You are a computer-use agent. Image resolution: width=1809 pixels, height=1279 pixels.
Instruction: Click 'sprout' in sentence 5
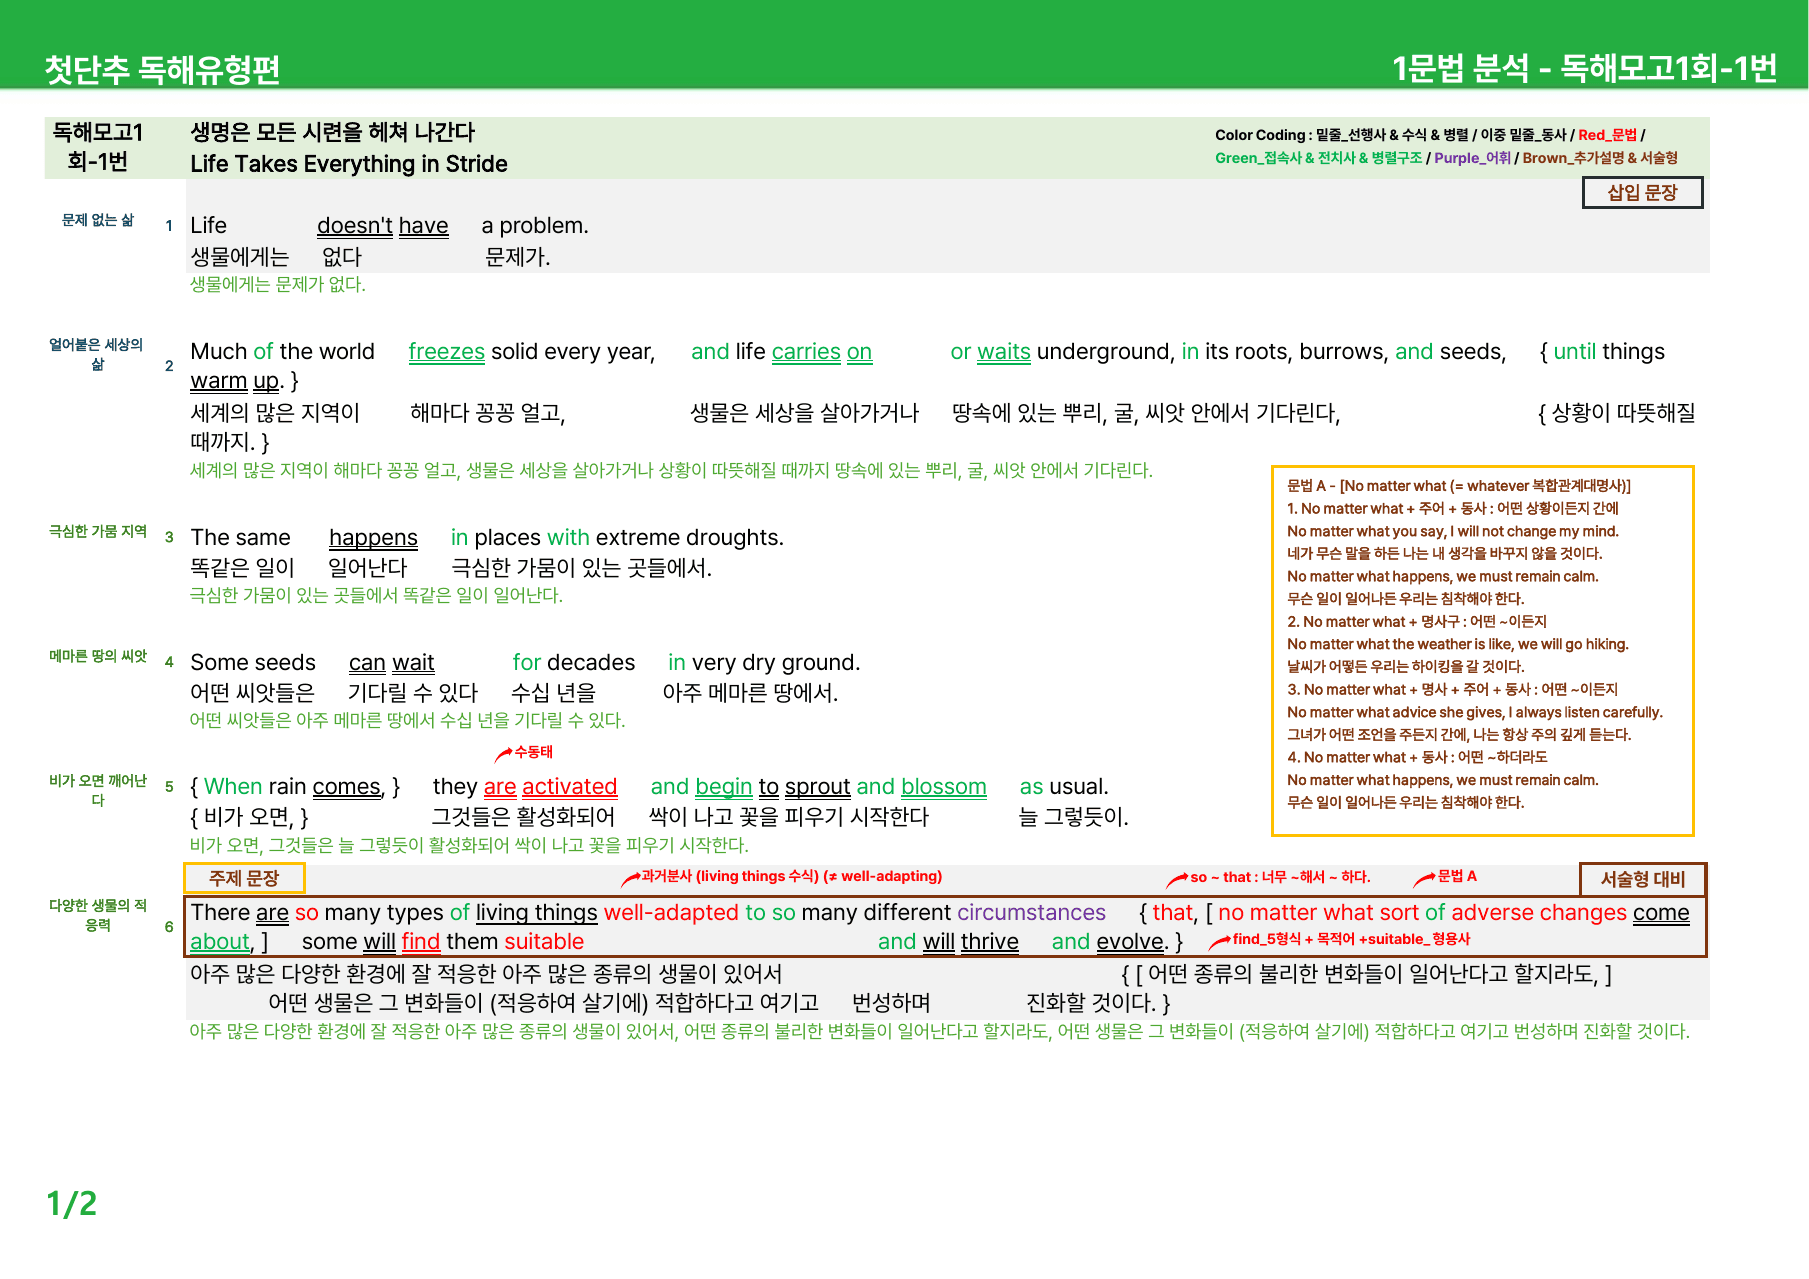point(817,787)
